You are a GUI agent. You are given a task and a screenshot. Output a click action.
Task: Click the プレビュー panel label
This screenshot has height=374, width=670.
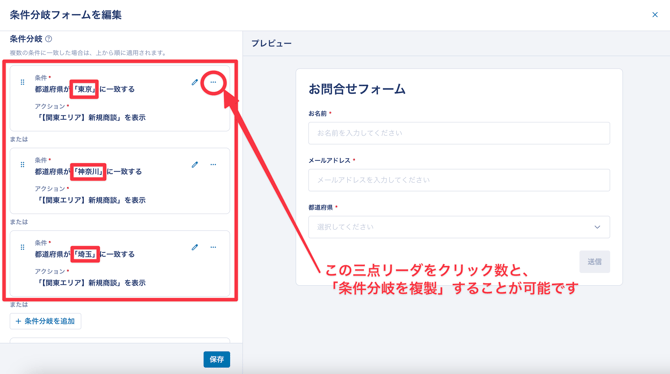[271, 43]
